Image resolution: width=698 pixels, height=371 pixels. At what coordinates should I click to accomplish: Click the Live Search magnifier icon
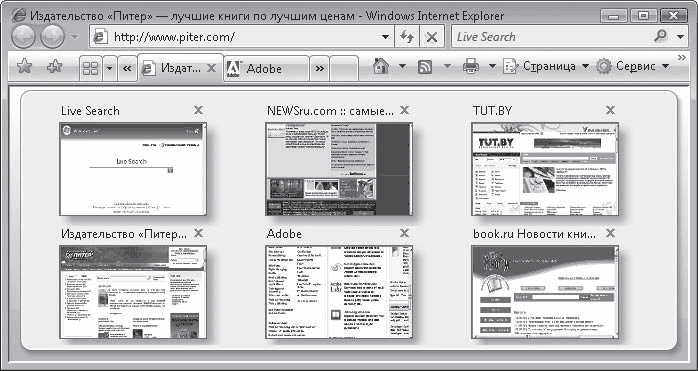(662, 36)
